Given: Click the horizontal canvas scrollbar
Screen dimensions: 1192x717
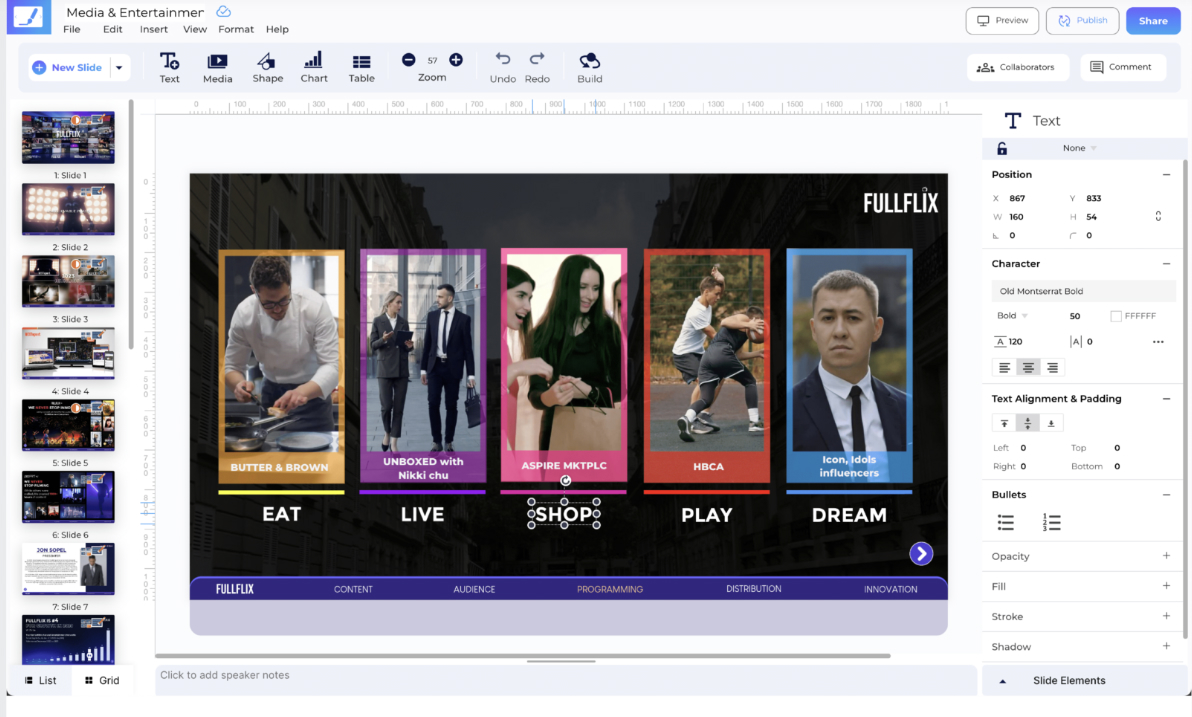Looking at the screenshot, I should [522, 655].
